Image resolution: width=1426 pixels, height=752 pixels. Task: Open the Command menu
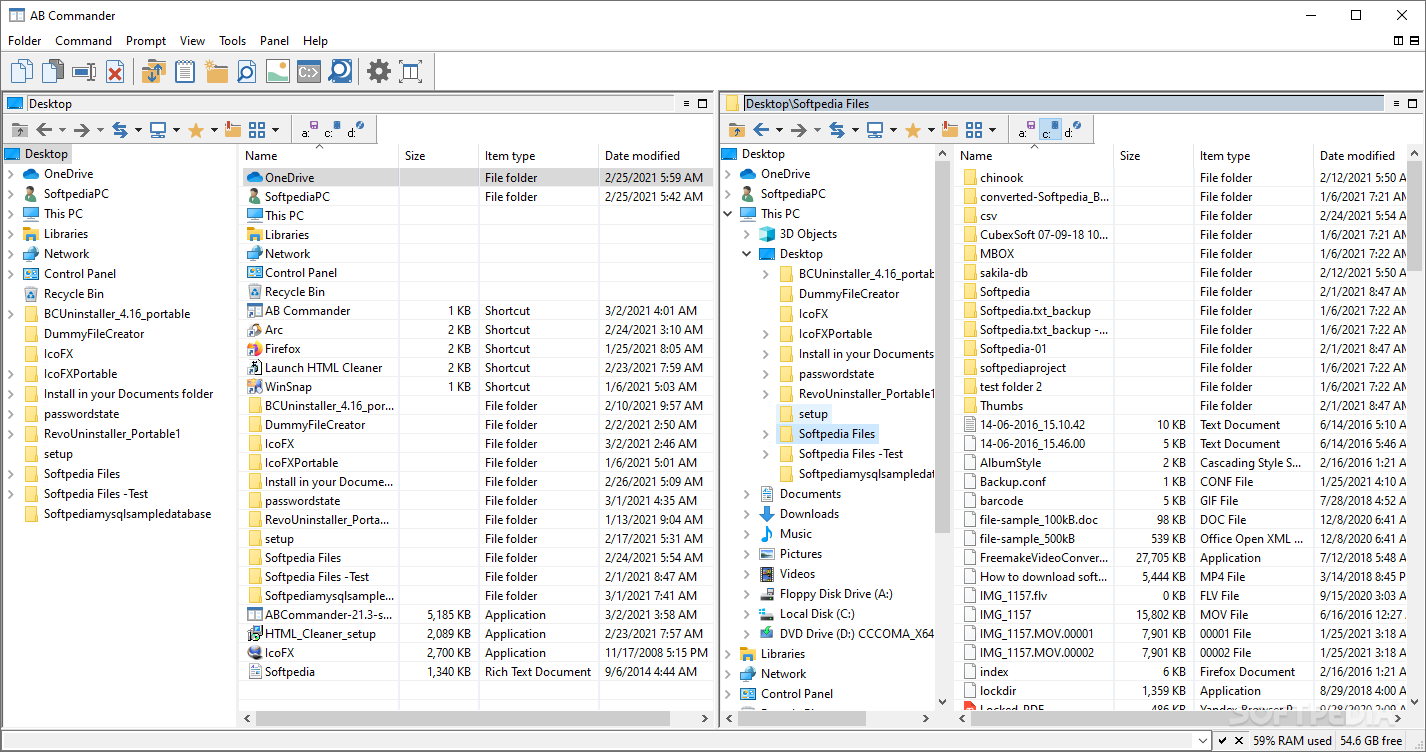(x=83, y=41)
